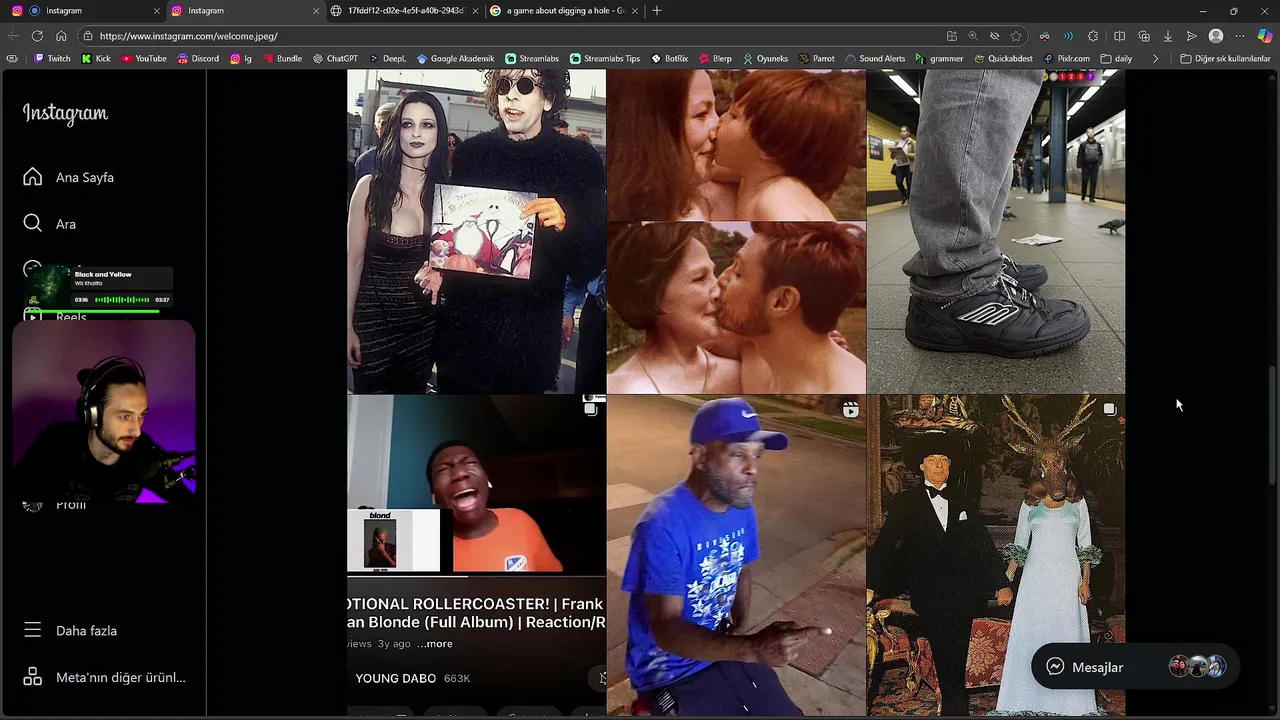Open the Daha fazla hamburger menu
Image resolution: width=1280 pixels, height=720 pixels.
[33, 630]
